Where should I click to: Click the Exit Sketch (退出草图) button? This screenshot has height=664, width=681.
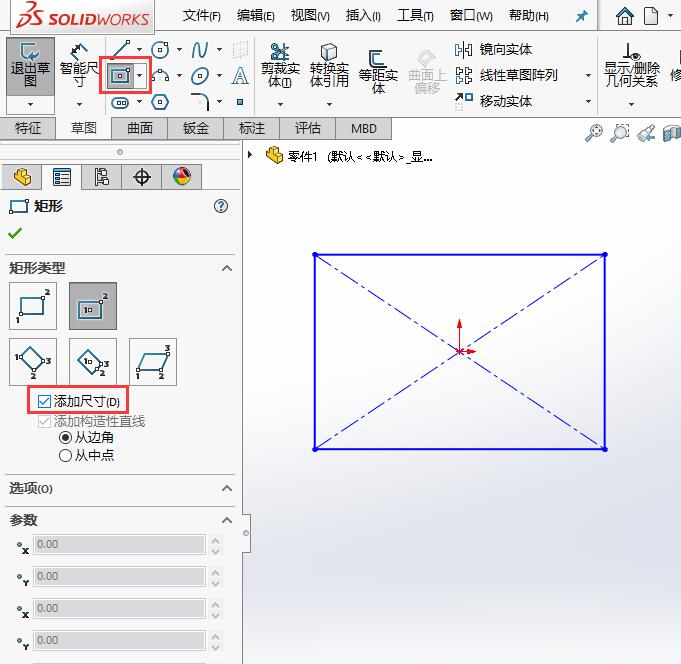(30, 66)
